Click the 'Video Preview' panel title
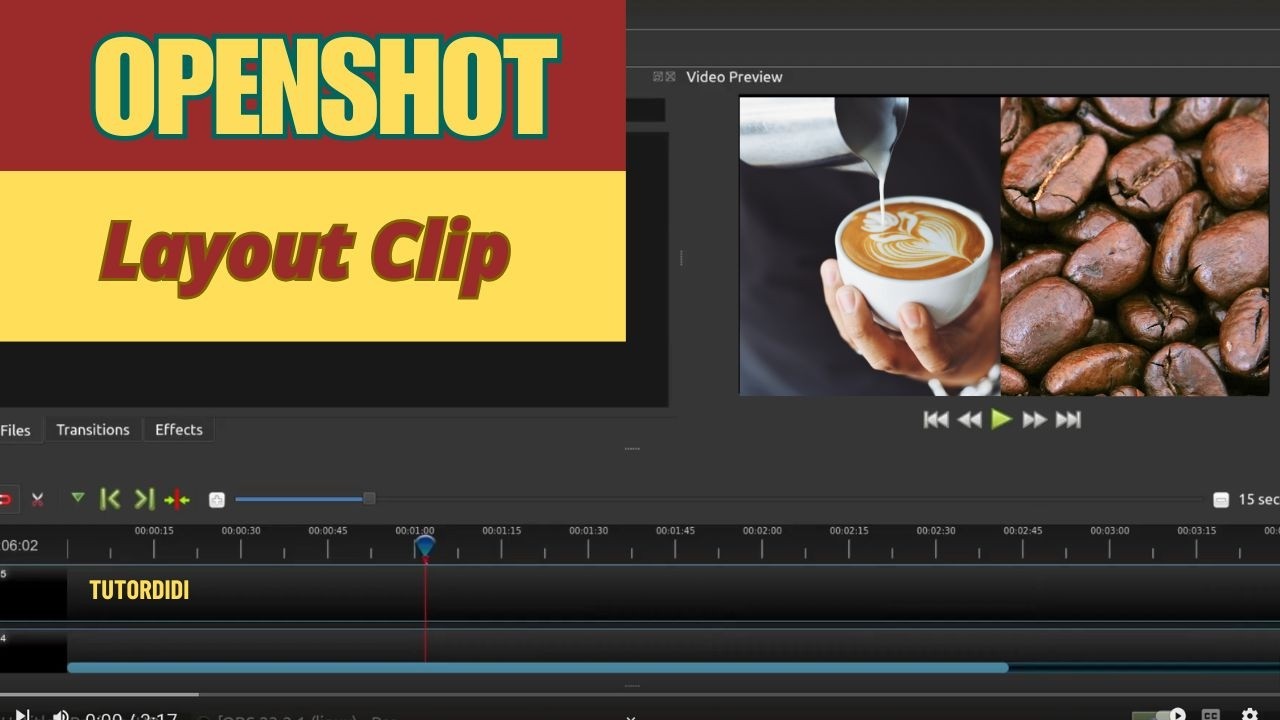This screenshot has height=720, width=1280. pos(734,77)
